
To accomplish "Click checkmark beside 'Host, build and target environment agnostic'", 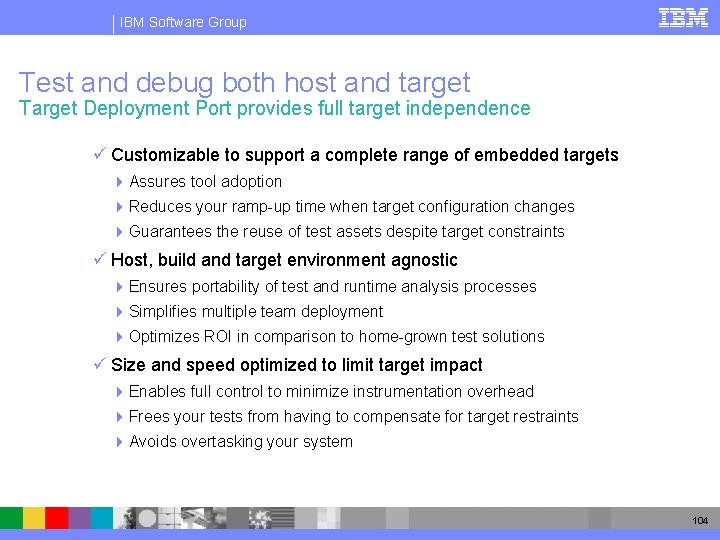I will click(99, 259).
